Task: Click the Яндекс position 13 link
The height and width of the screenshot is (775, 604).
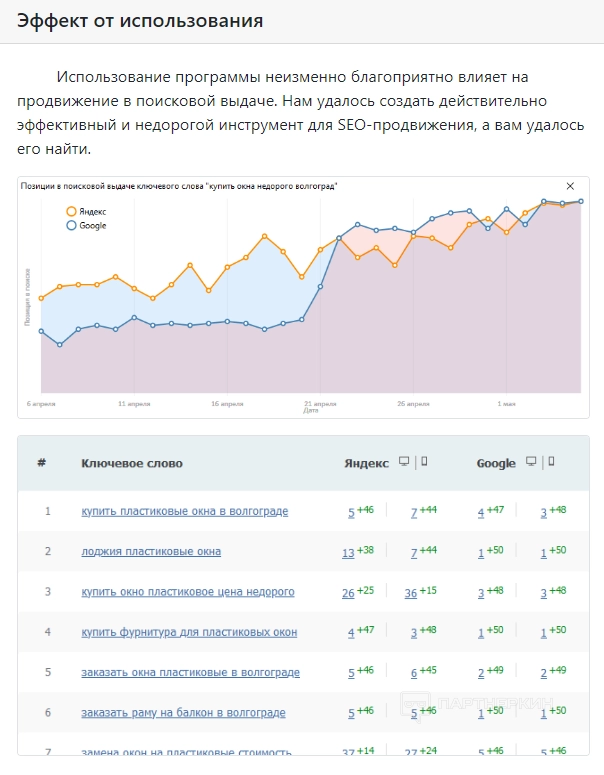Action: (x=348, y=552)
